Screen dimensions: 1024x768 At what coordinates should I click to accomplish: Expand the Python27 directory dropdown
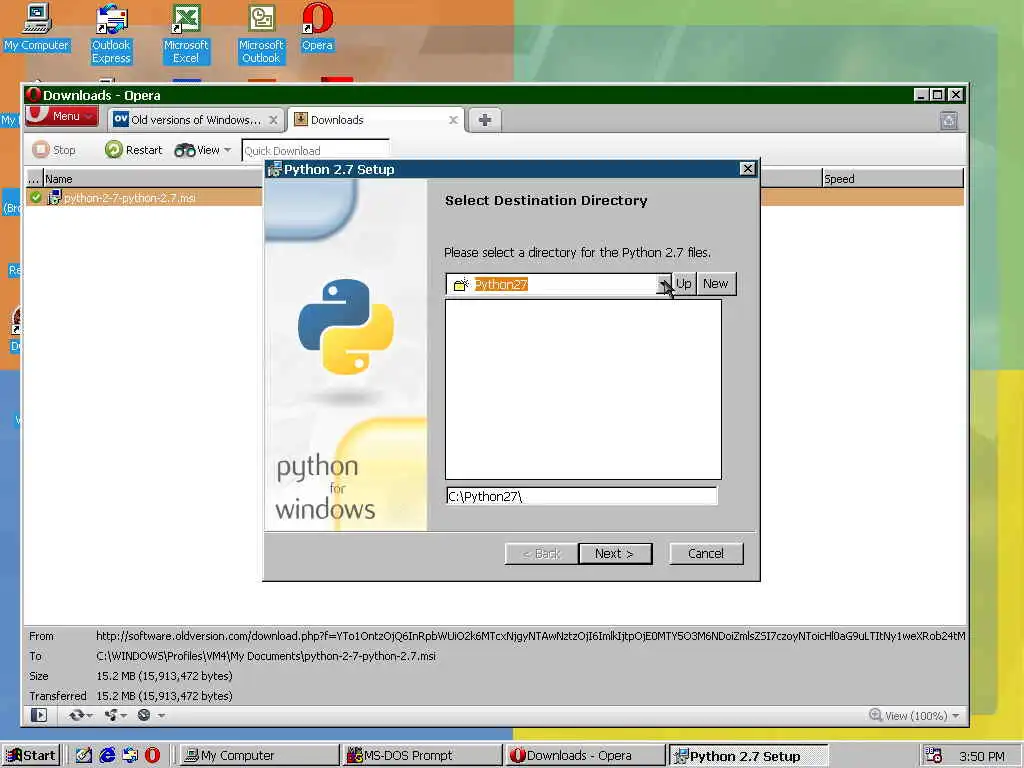[x=664, y=284]
